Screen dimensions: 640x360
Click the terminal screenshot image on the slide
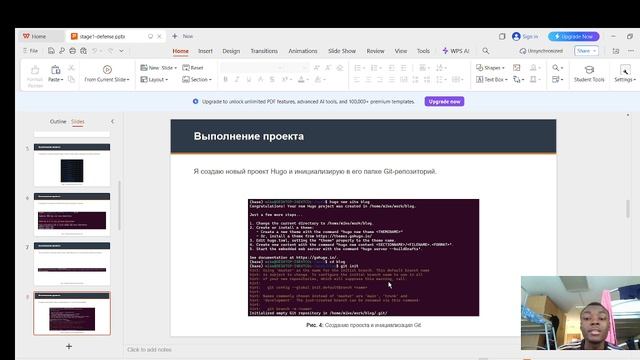(363, 258)
